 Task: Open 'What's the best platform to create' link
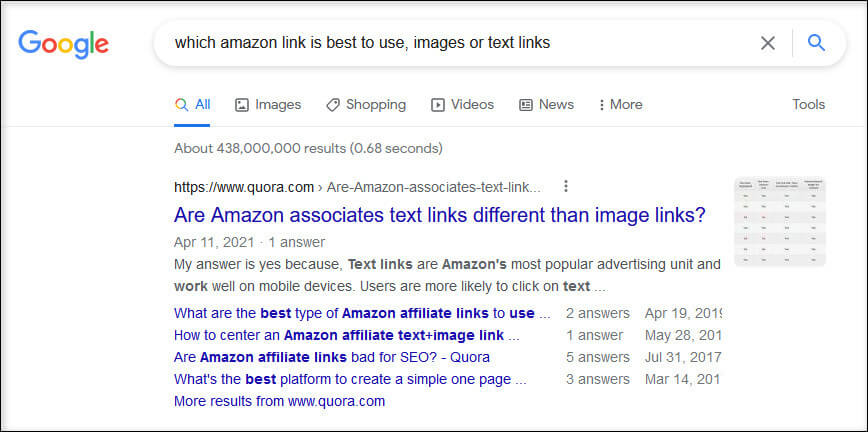(350, 380)
